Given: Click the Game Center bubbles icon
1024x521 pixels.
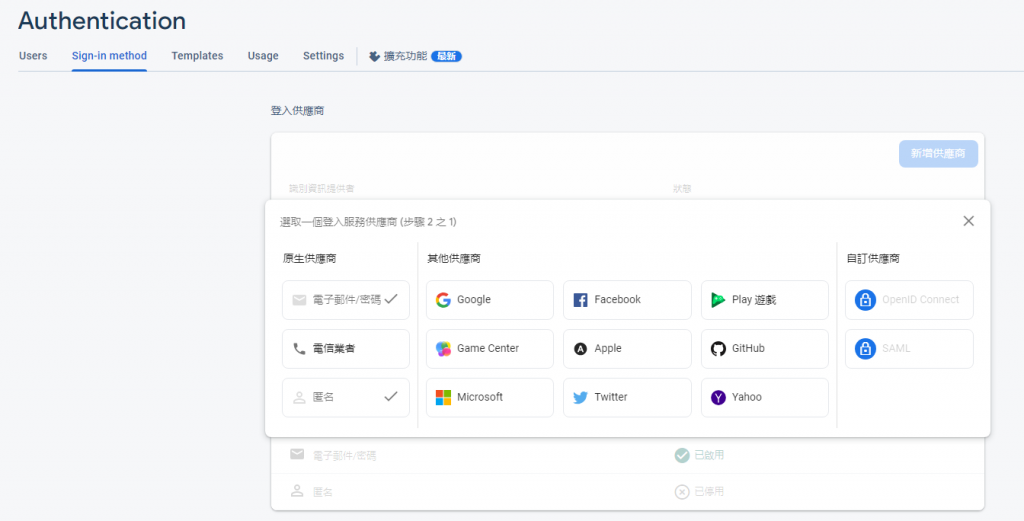Looking at the screenshot, I should pos(443,349).
